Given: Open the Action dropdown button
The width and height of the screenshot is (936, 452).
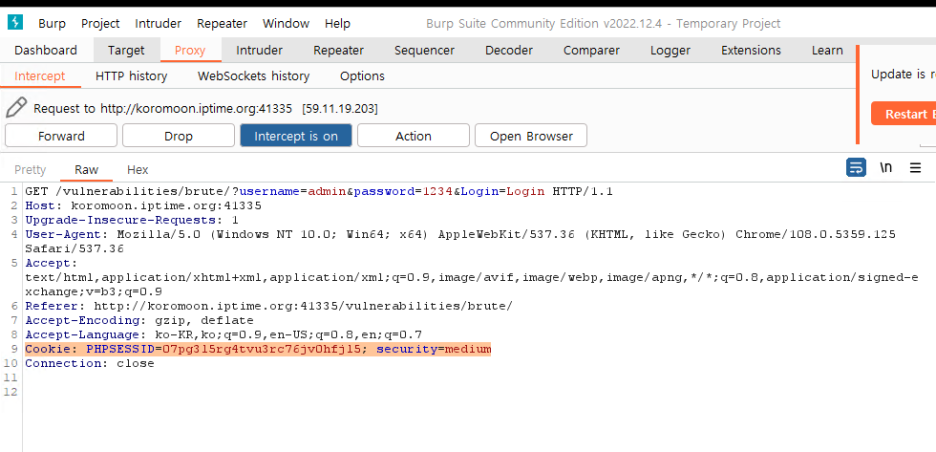Looking at the screenshot, I should [414, 136].
